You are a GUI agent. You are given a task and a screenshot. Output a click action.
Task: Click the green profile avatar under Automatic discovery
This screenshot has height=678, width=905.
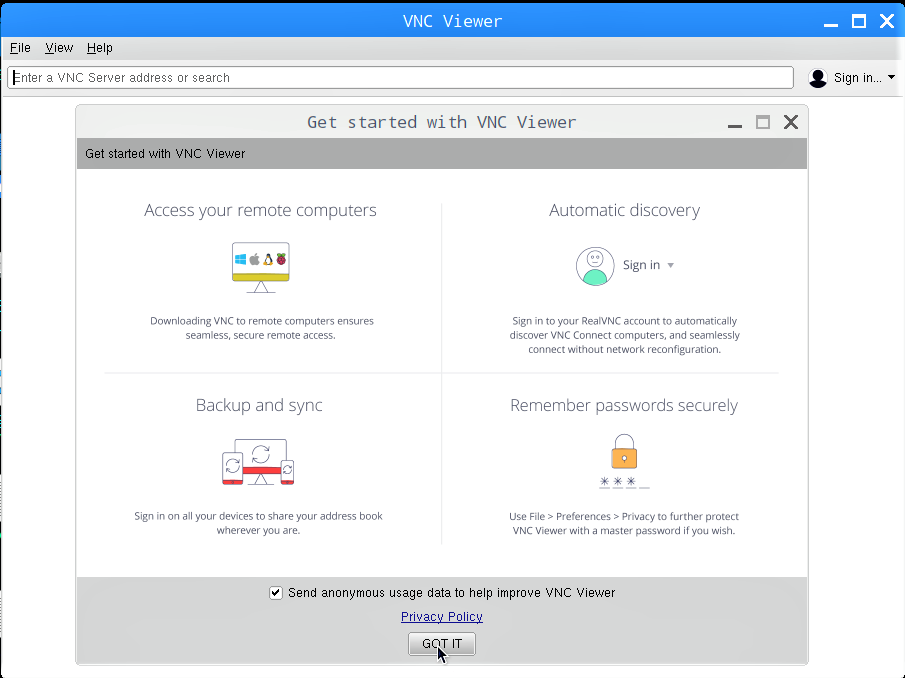point(595,266)
